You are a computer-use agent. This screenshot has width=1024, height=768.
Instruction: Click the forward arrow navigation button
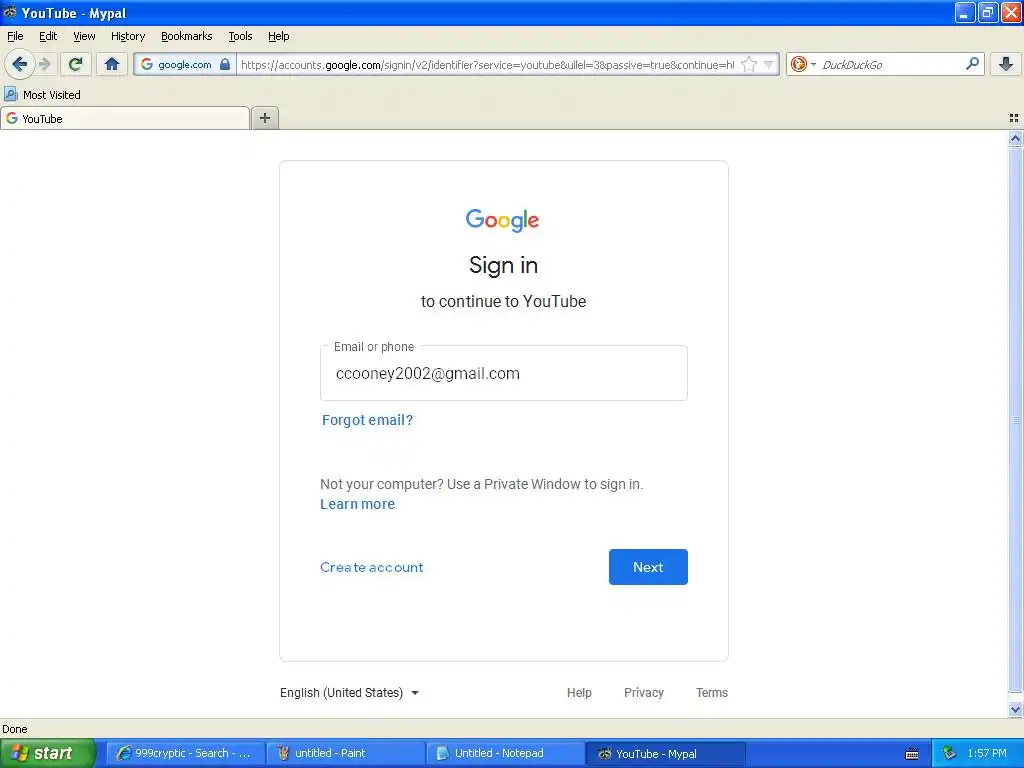(44, 64)
